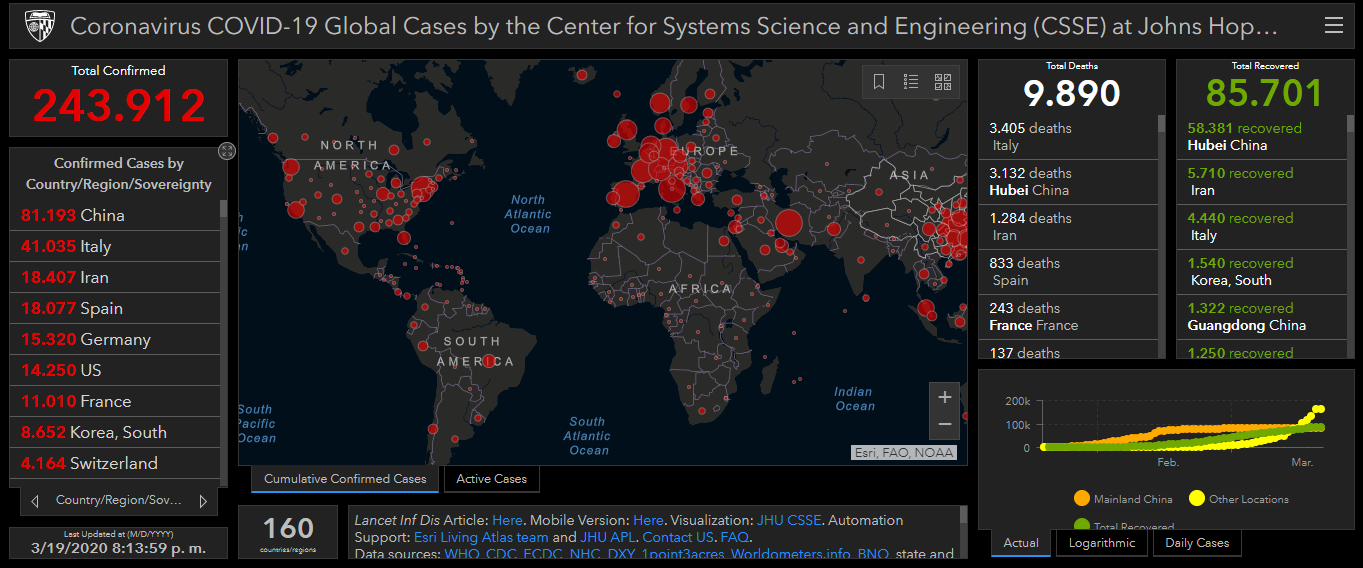Zoom out on the map with minus button
The image size is (1363, 568).
945,425
